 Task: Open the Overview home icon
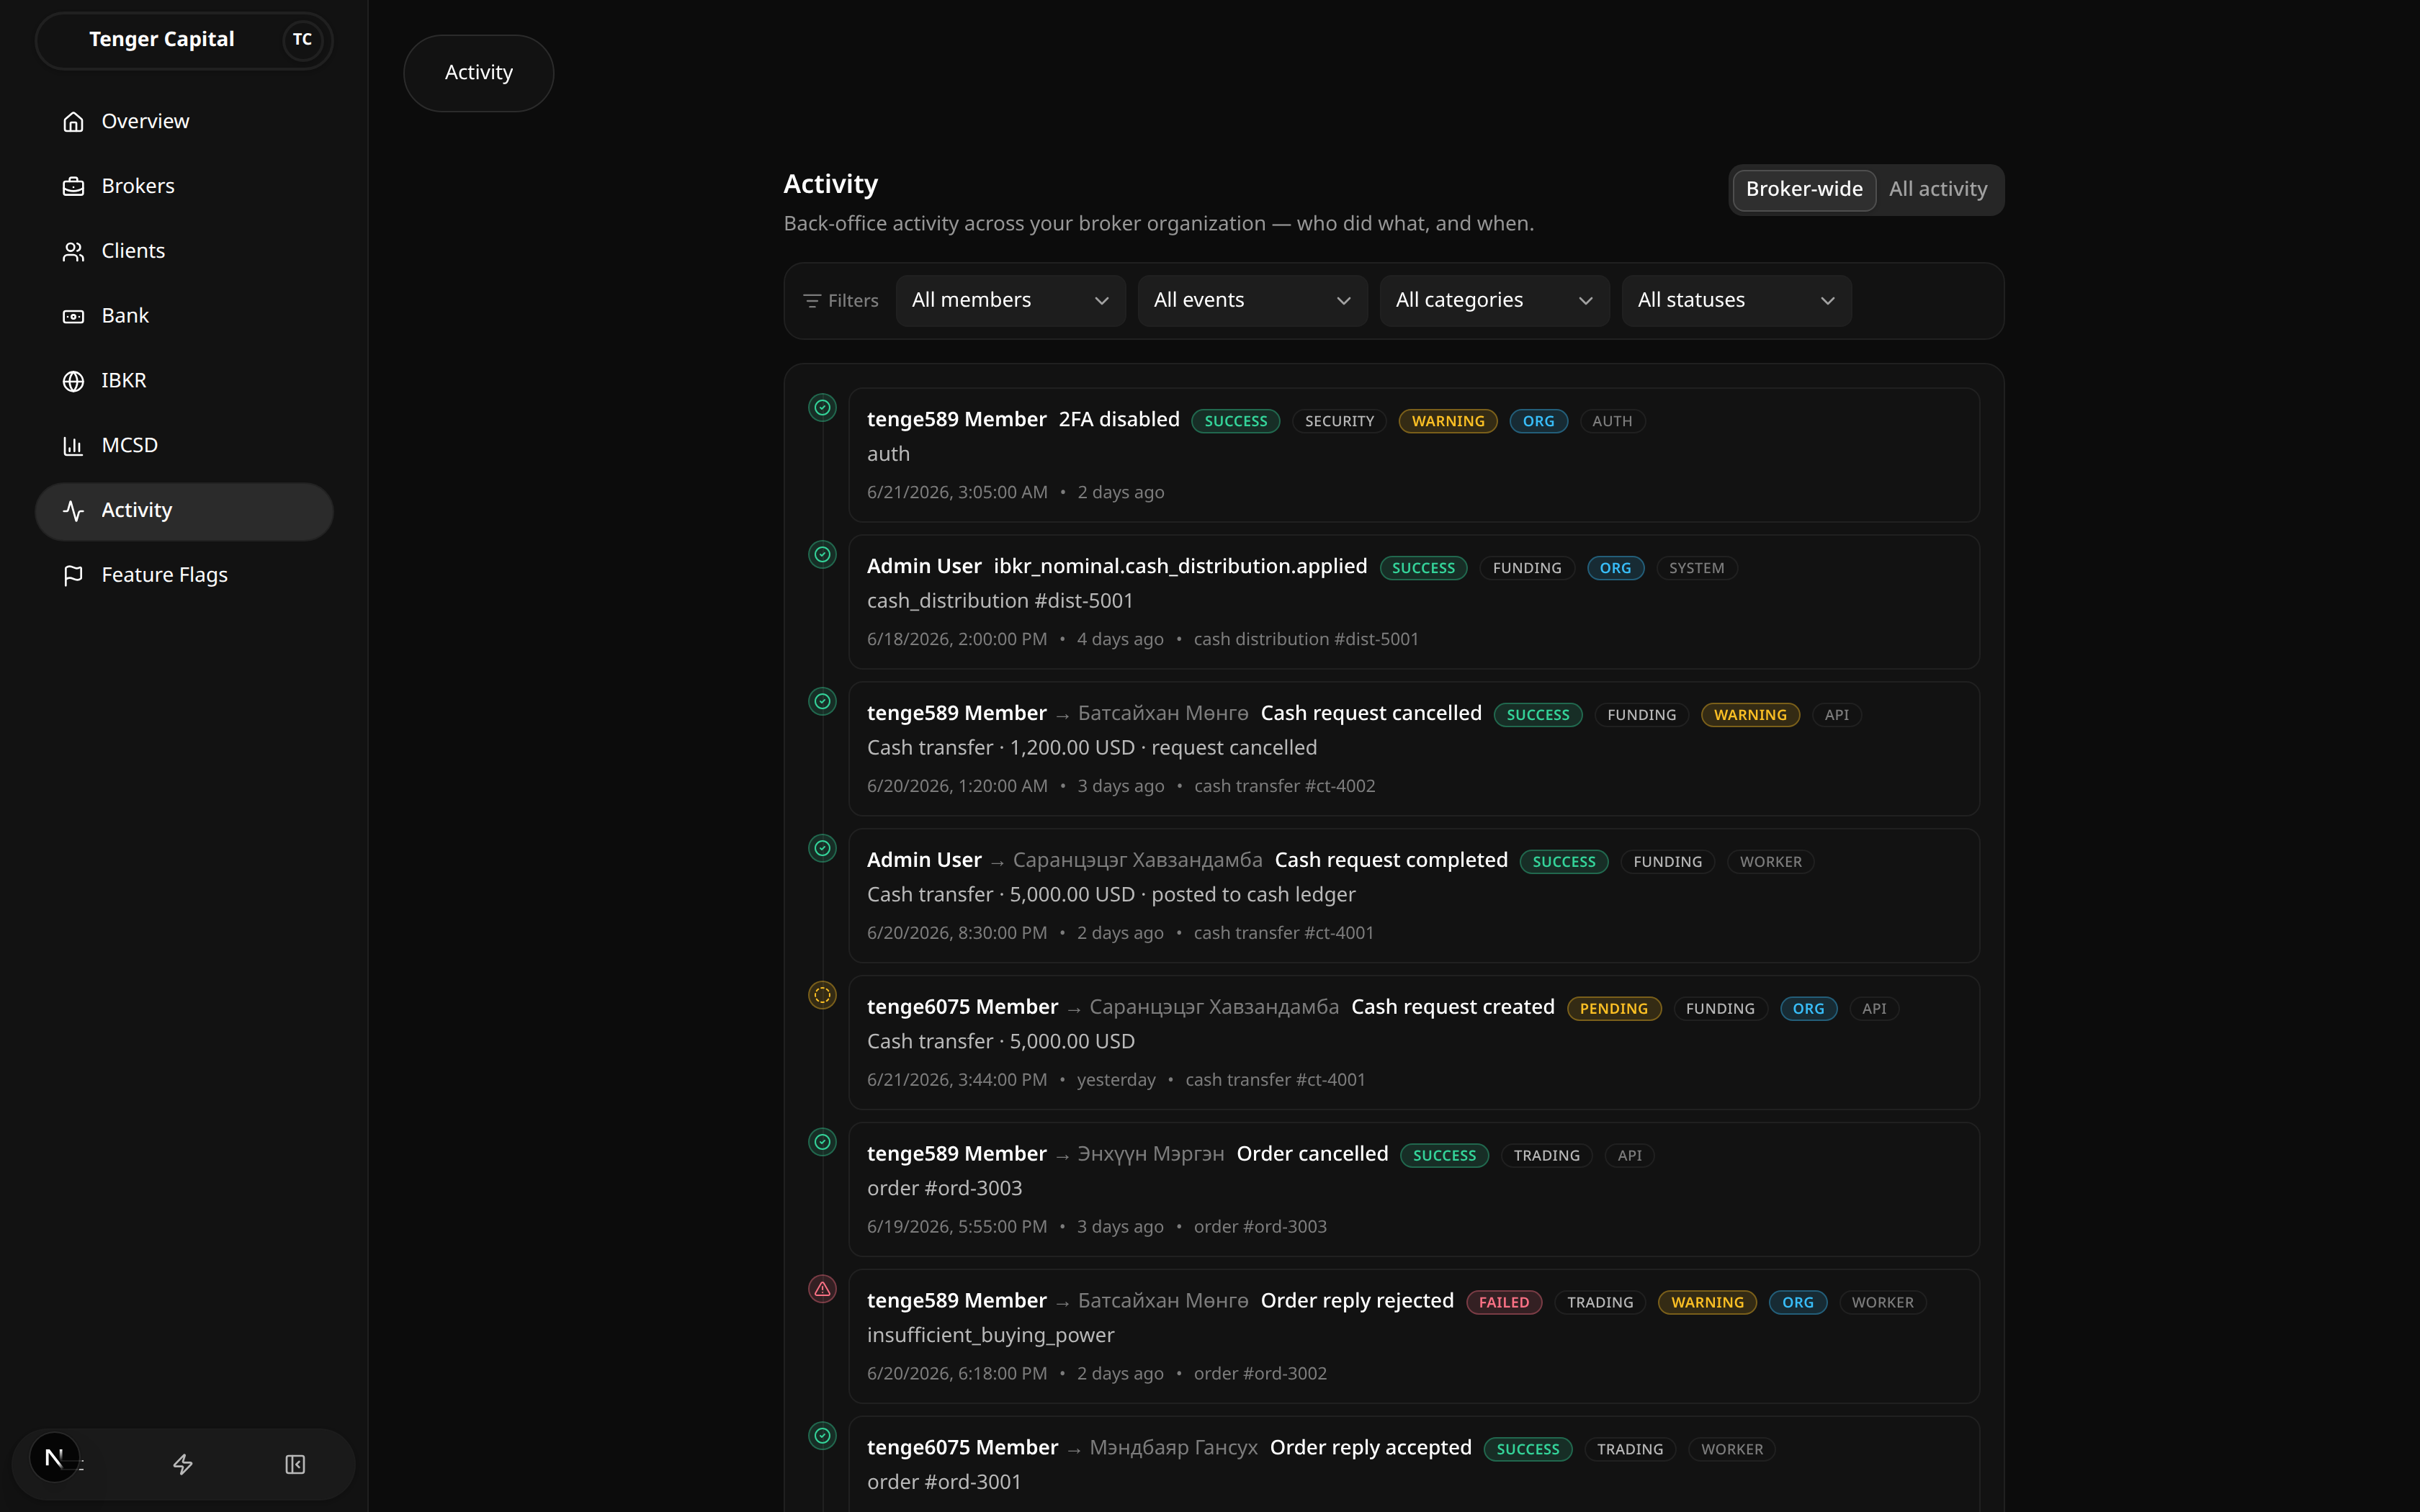(x=73, y=121)
